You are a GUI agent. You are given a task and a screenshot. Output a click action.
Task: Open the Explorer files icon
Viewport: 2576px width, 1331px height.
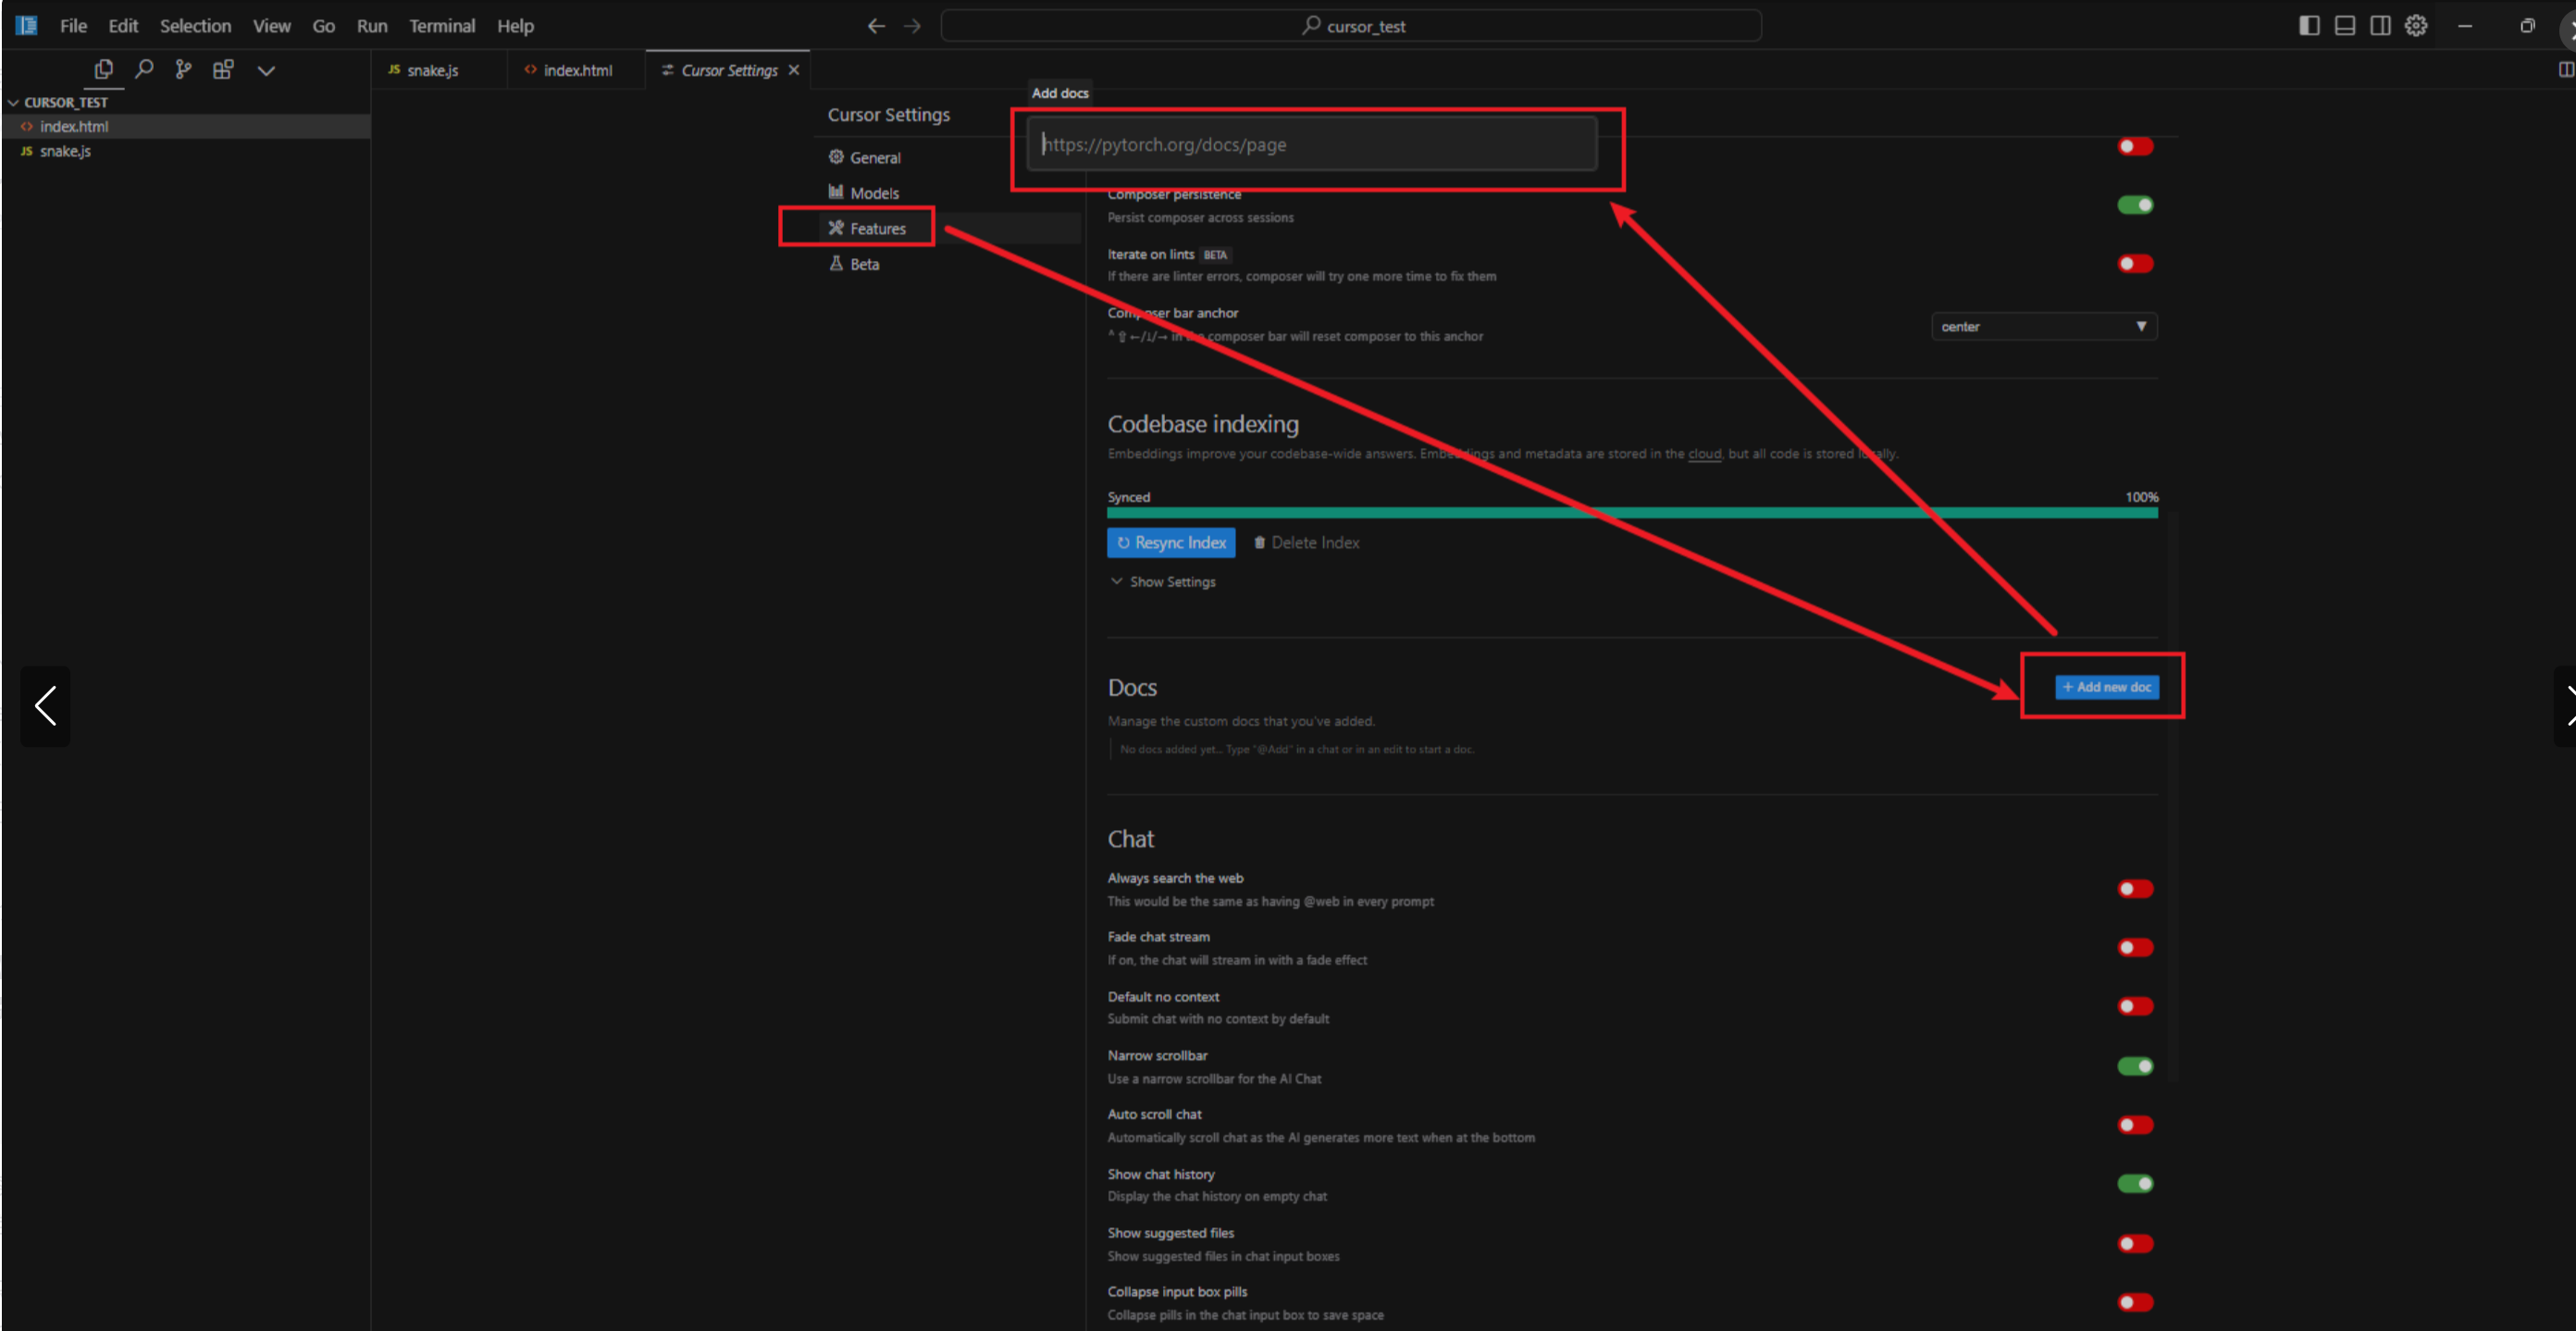click(103, 69)
